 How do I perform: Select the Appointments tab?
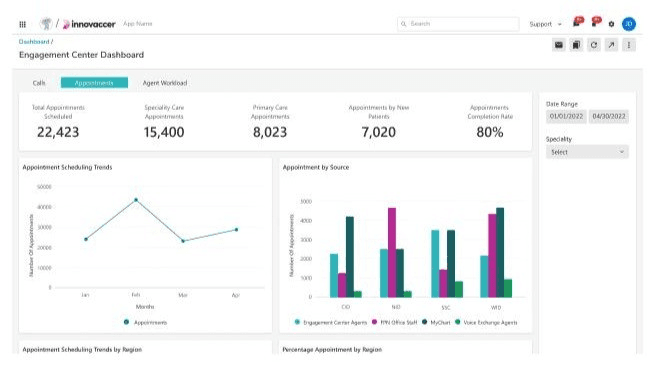tap(94, 83)
